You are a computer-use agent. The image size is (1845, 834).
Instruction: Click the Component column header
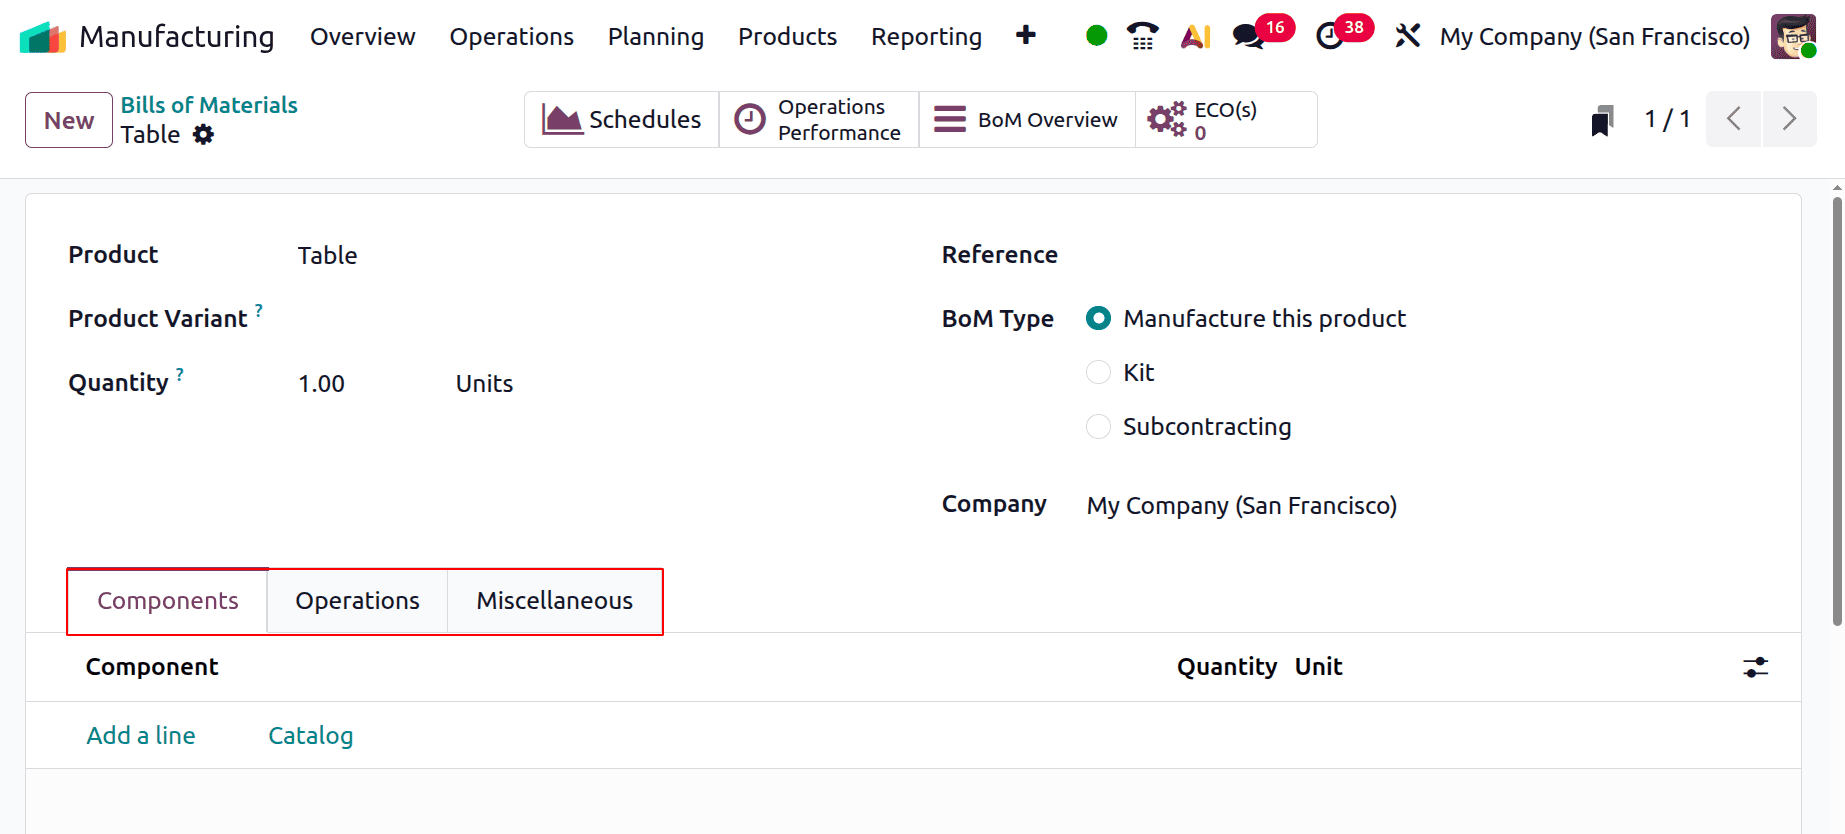[152, 667]
